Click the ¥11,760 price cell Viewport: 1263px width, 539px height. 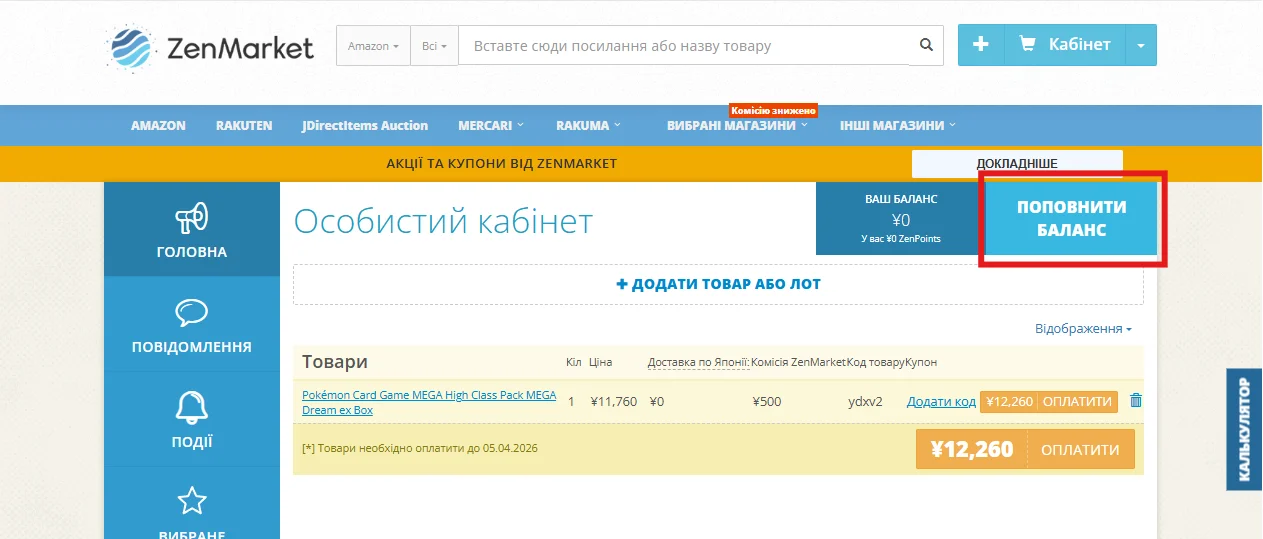pyautogui.click(x=613, y=402)
